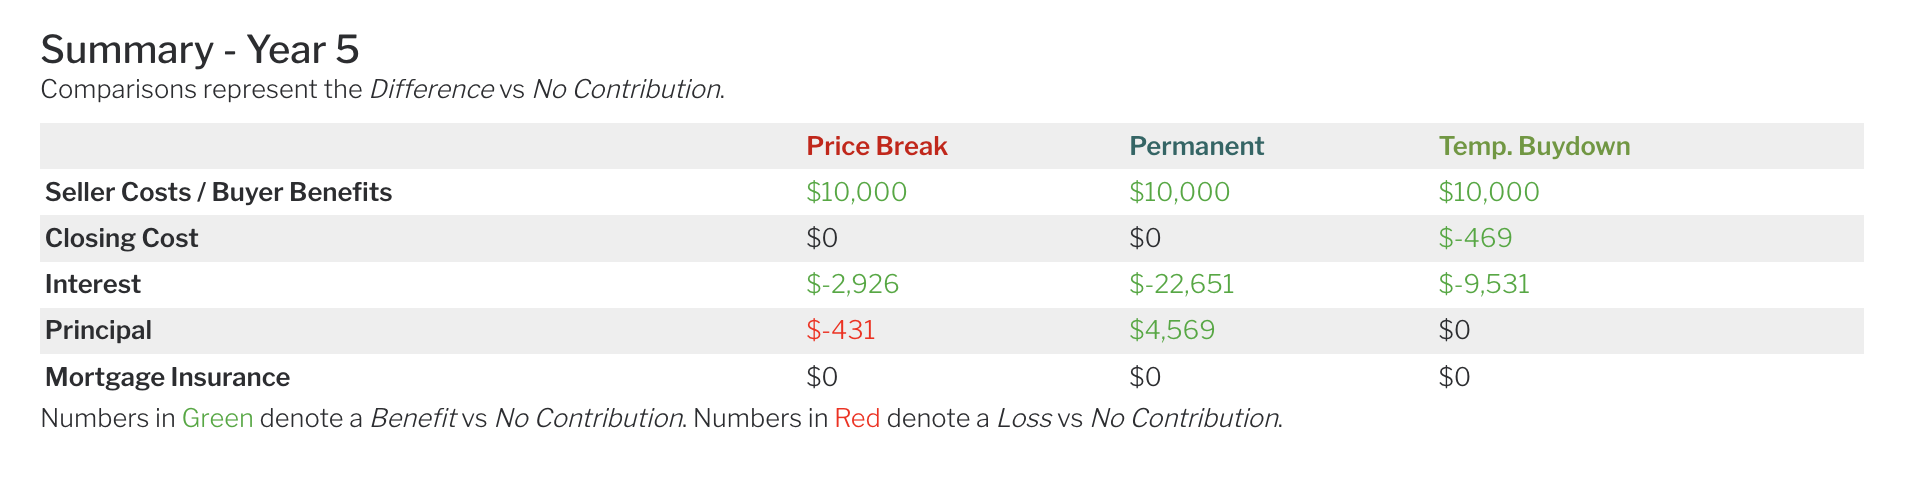Click the red $-431 principal value
The height and width of the screenshot is (500, 1906).
coord(840,330)
